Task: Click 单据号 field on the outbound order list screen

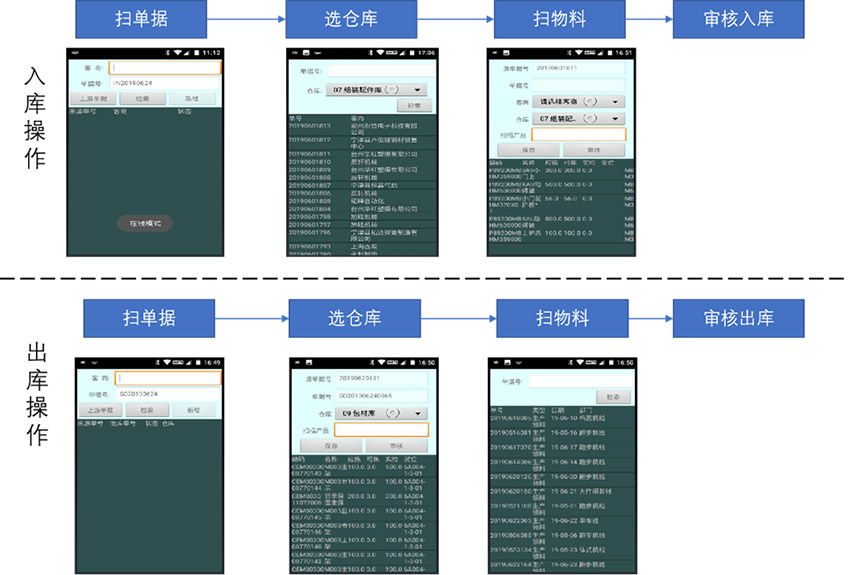Action: 582,382
